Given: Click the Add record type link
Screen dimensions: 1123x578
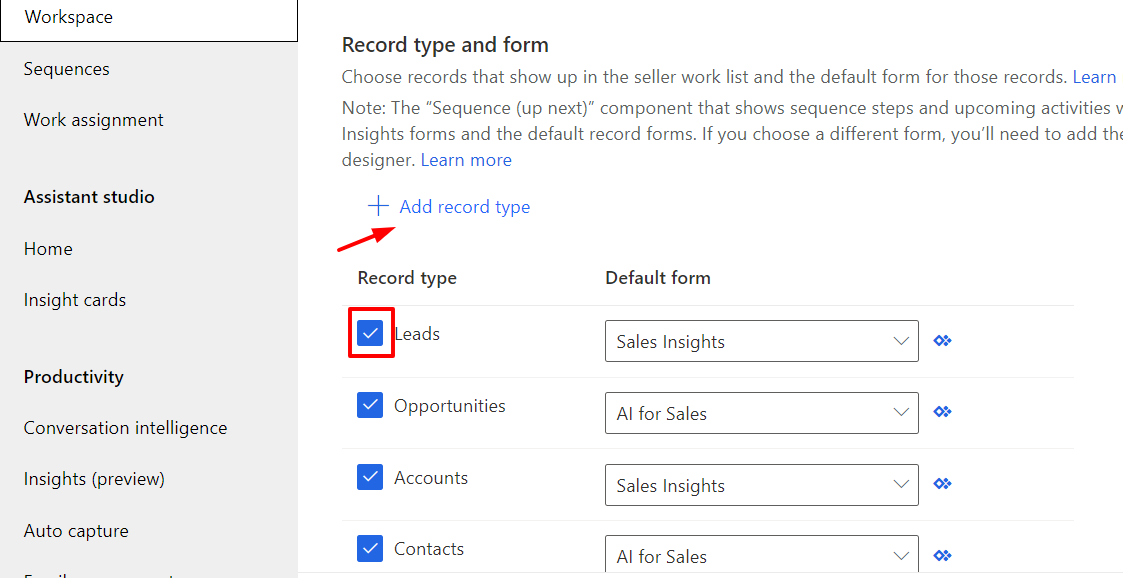Looking at the screenshot, I should click(x=464, y=207).
